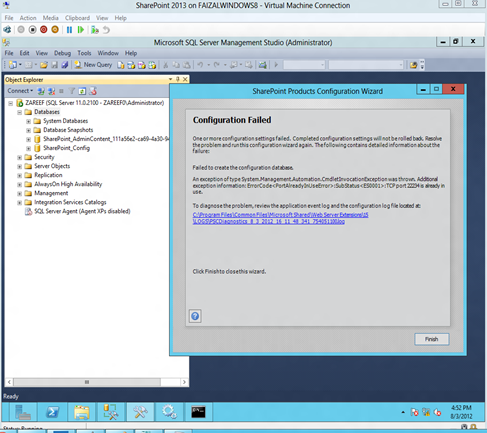The width and height of the screenshot is (487, 433).
Task: Click the Open File folder icon in SSMS
Action: 44,65
